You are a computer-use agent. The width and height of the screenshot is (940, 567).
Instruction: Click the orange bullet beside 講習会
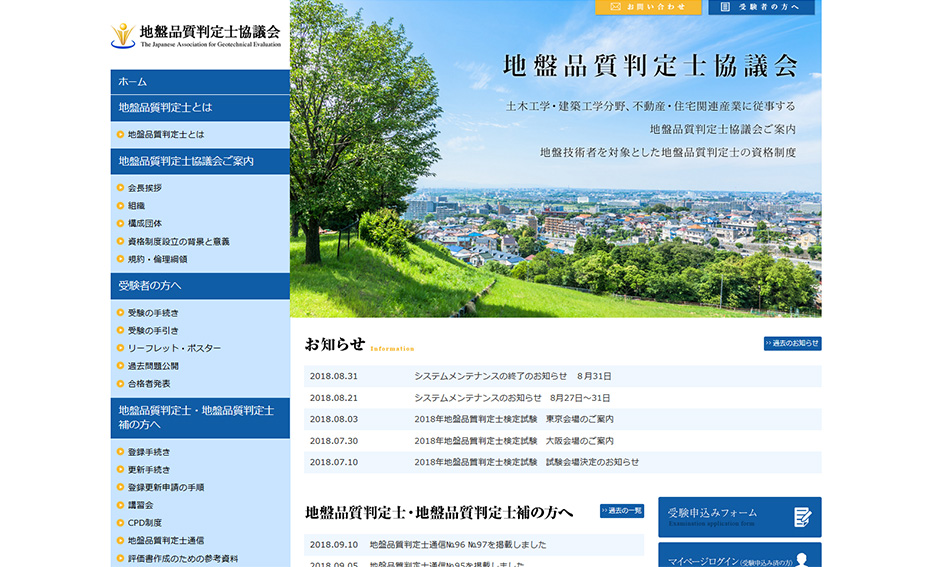[120, 505]
